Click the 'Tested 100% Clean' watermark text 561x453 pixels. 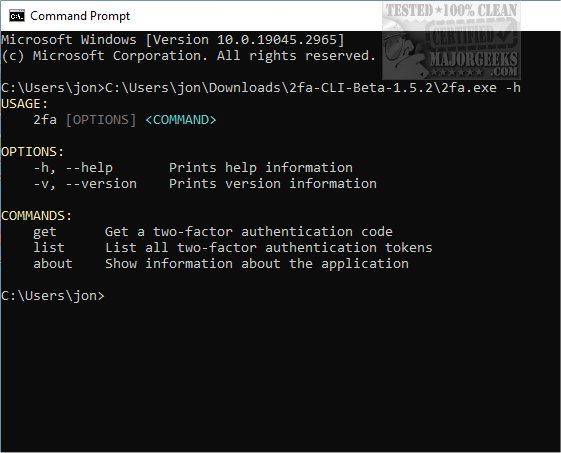452,10
